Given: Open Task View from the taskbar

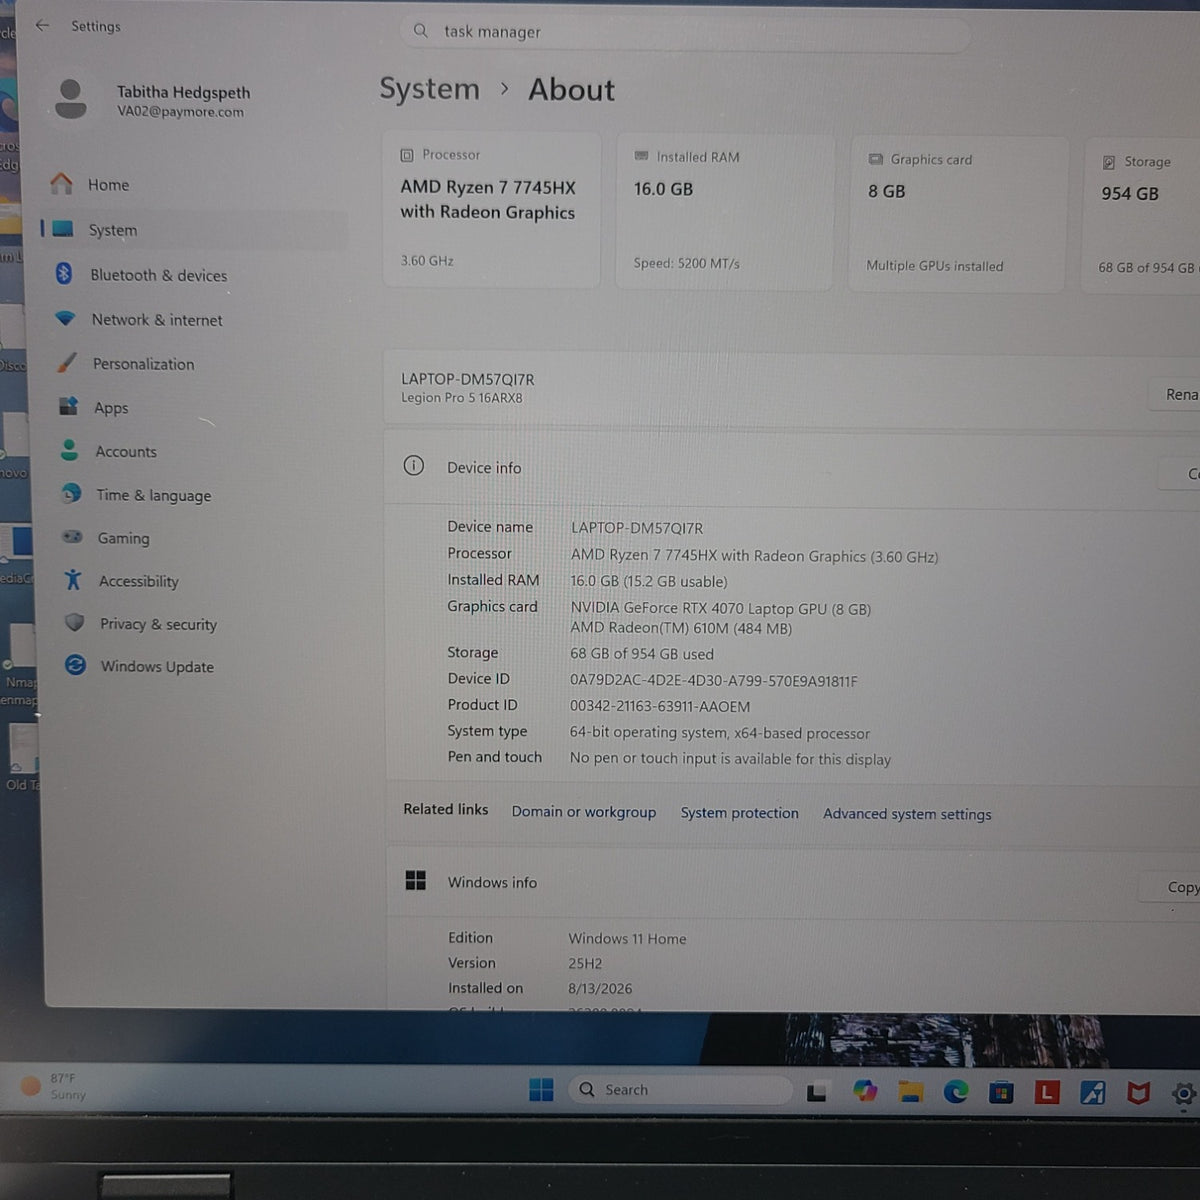Looking at the screenshot, I should pos(816,1092).
